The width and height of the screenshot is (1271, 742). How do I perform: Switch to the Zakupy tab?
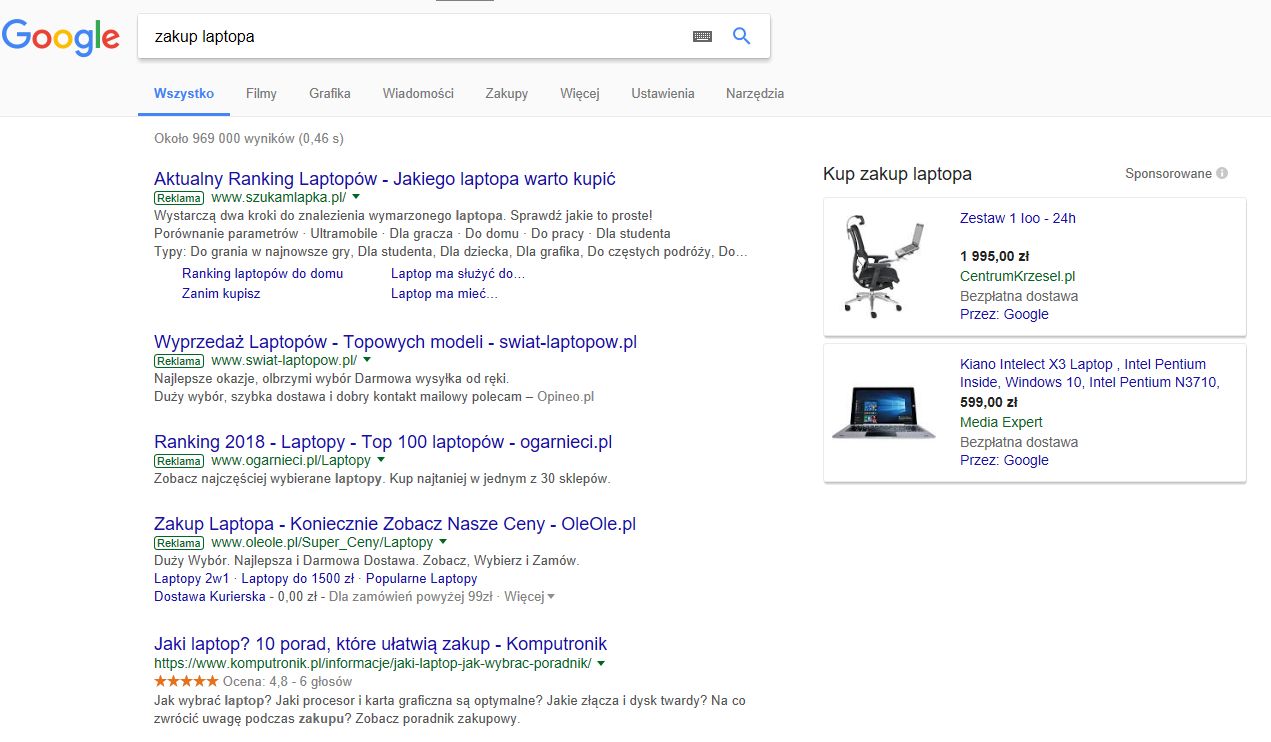(x=507, y=93)
